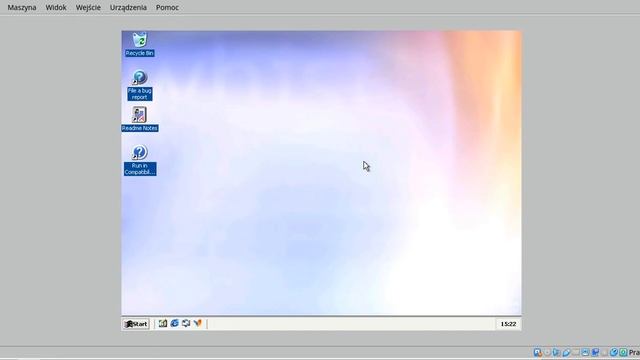Click the third quick launch icon in taskbar
This screenshot has height=360, width=640.
tap(186, 324)
